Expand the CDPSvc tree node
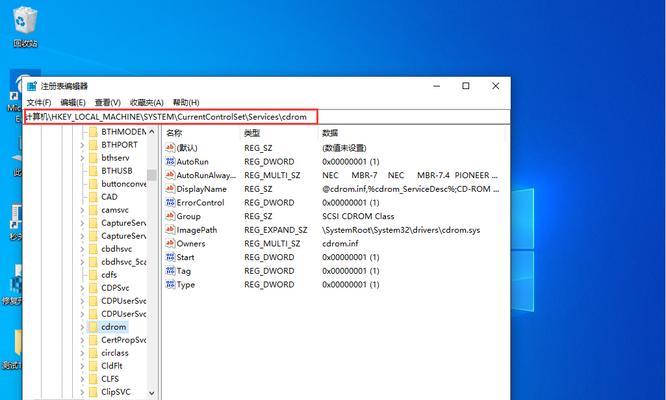Viewport: 666px width, 400px height. tap(82, 288)
